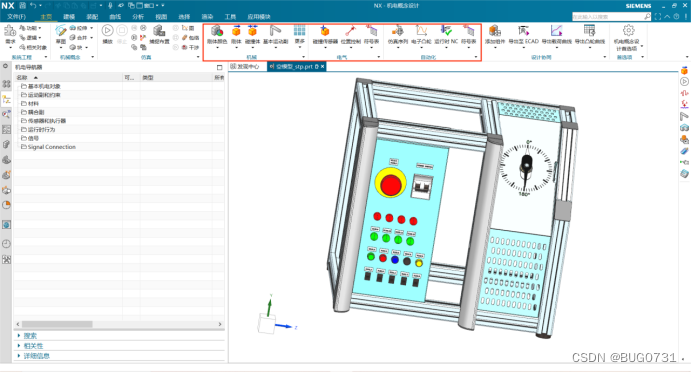Click the command search input field

[608, 17]
